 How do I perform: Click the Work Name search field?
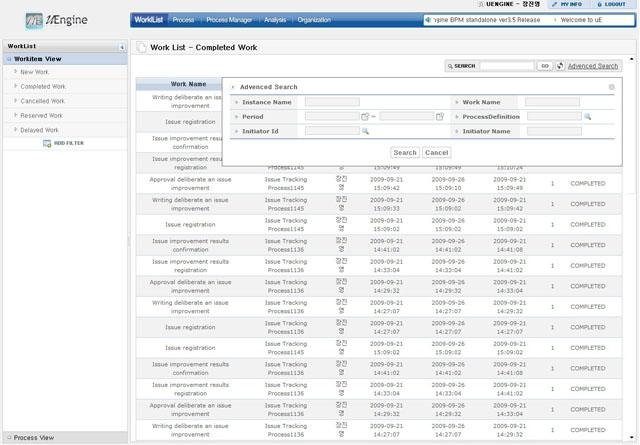[x=552, y=102]
